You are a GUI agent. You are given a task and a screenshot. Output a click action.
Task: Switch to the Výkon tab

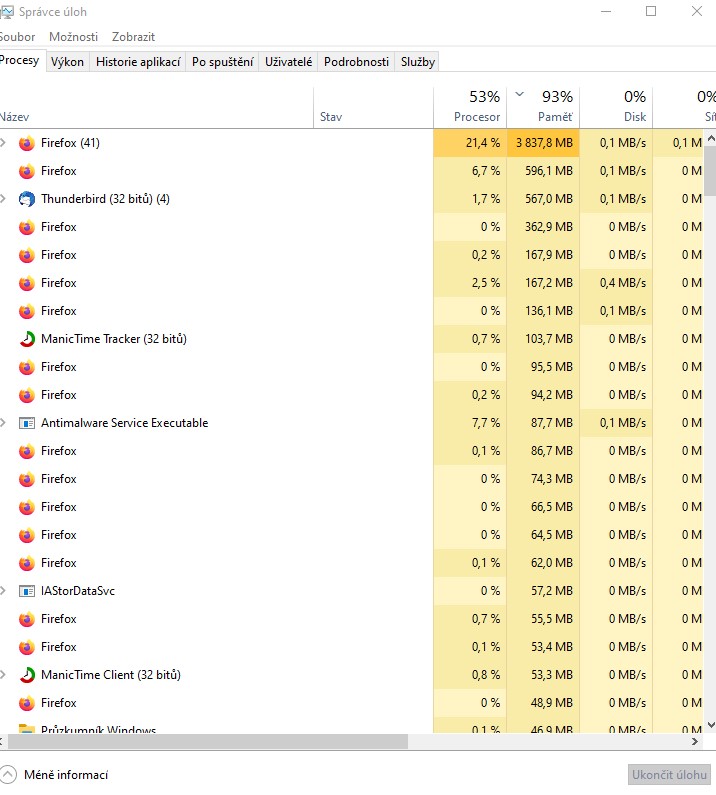coord(67,62)
